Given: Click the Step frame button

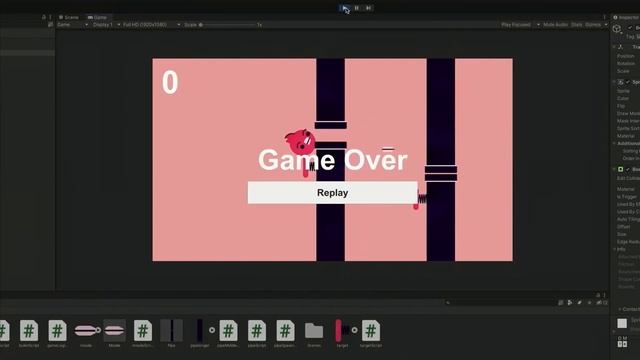Looking at the screenshot, I should tap(368, 8).
